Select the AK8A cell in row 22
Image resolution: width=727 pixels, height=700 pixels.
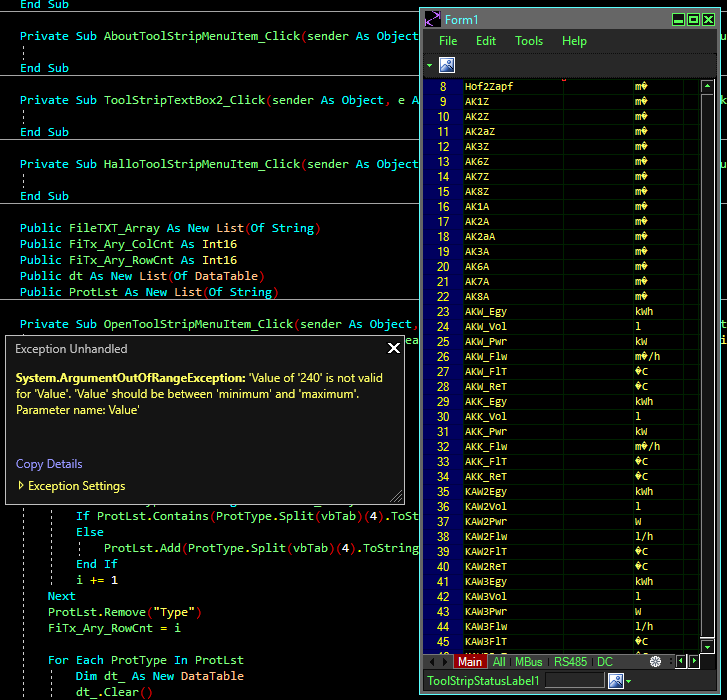(x=513, y=297)
